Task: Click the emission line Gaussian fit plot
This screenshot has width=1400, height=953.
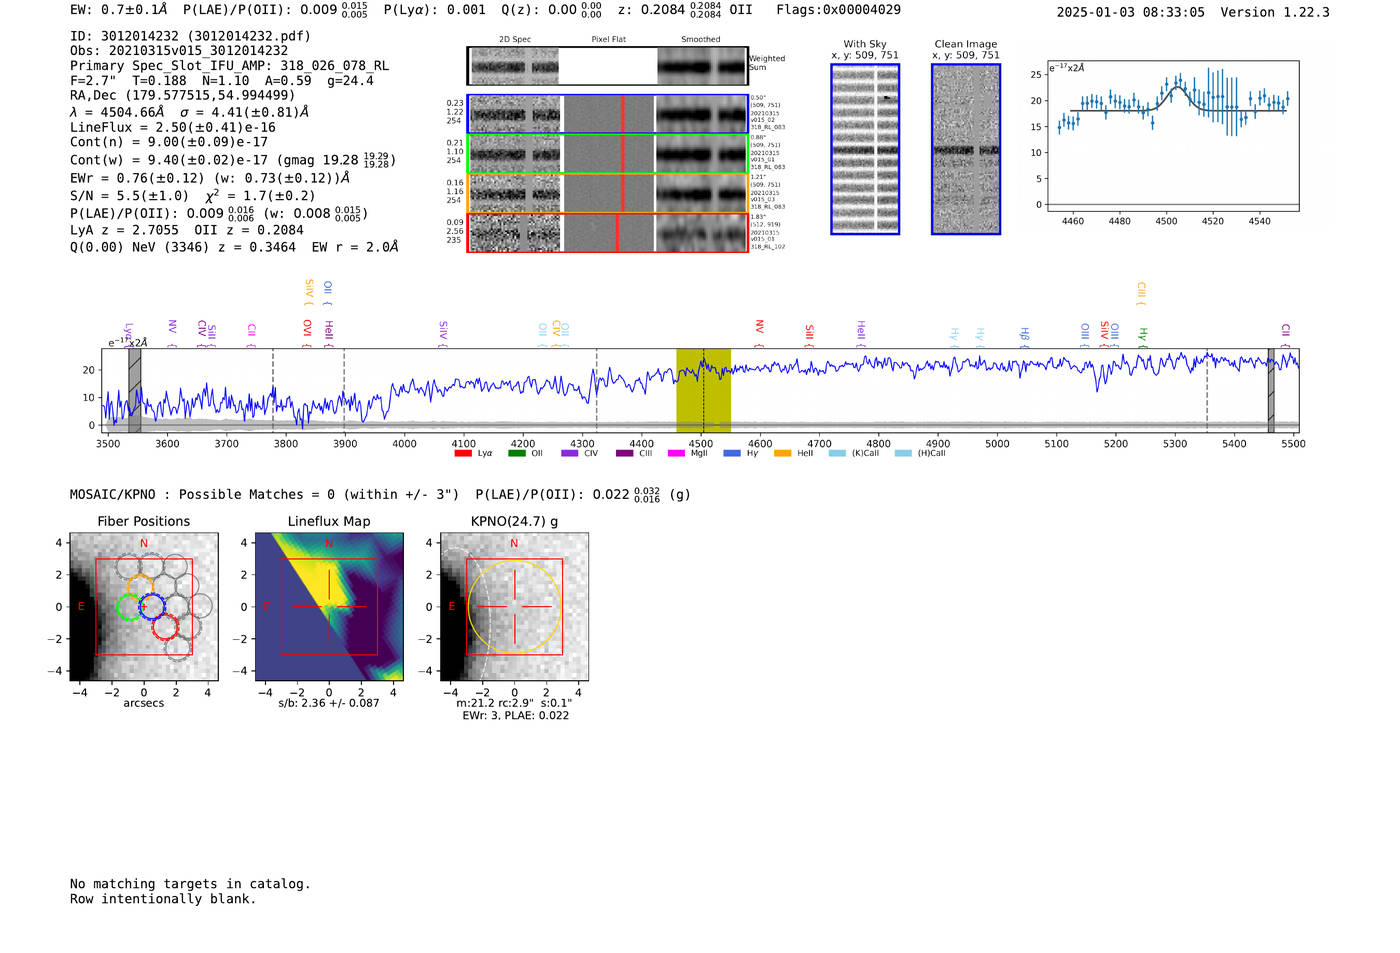Action: [1172, 136]
